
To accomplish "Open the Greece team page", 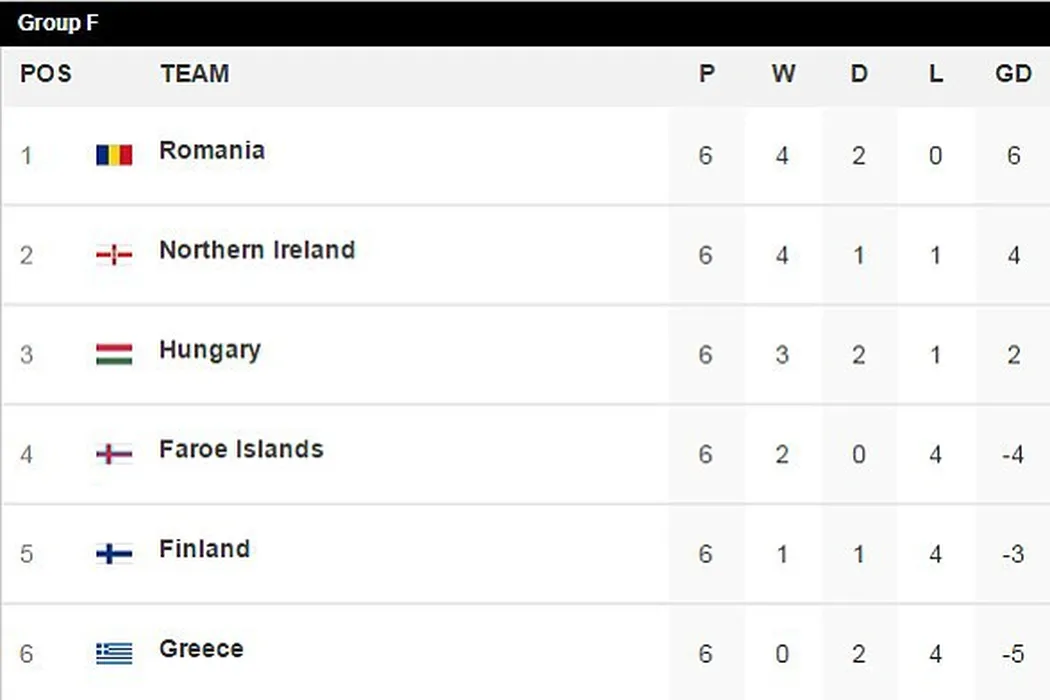I will [x=201, y=649].
